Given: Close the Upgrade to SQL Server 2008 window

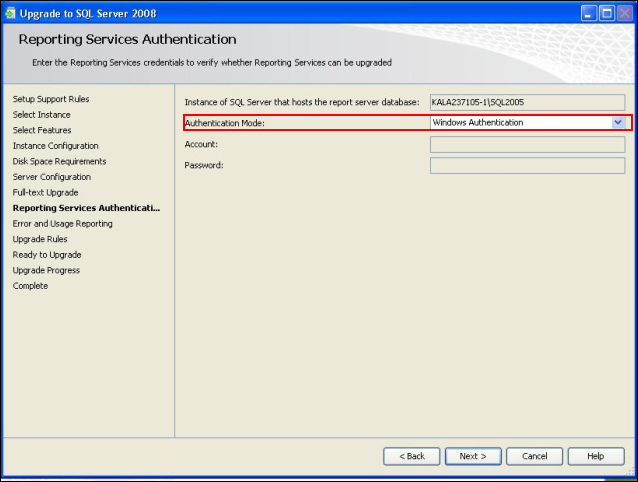Looking at the screenshot, I should pyautogui.click(x=625, y=13).
